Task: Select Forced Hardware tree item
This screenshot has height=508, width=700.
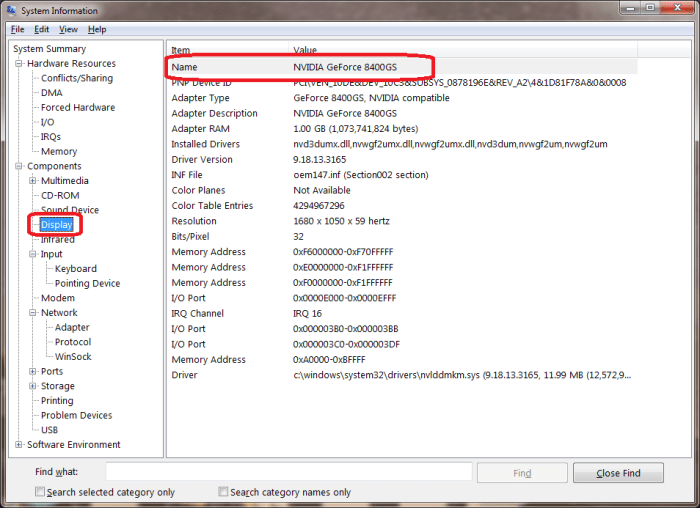Action: coord(78,108)
